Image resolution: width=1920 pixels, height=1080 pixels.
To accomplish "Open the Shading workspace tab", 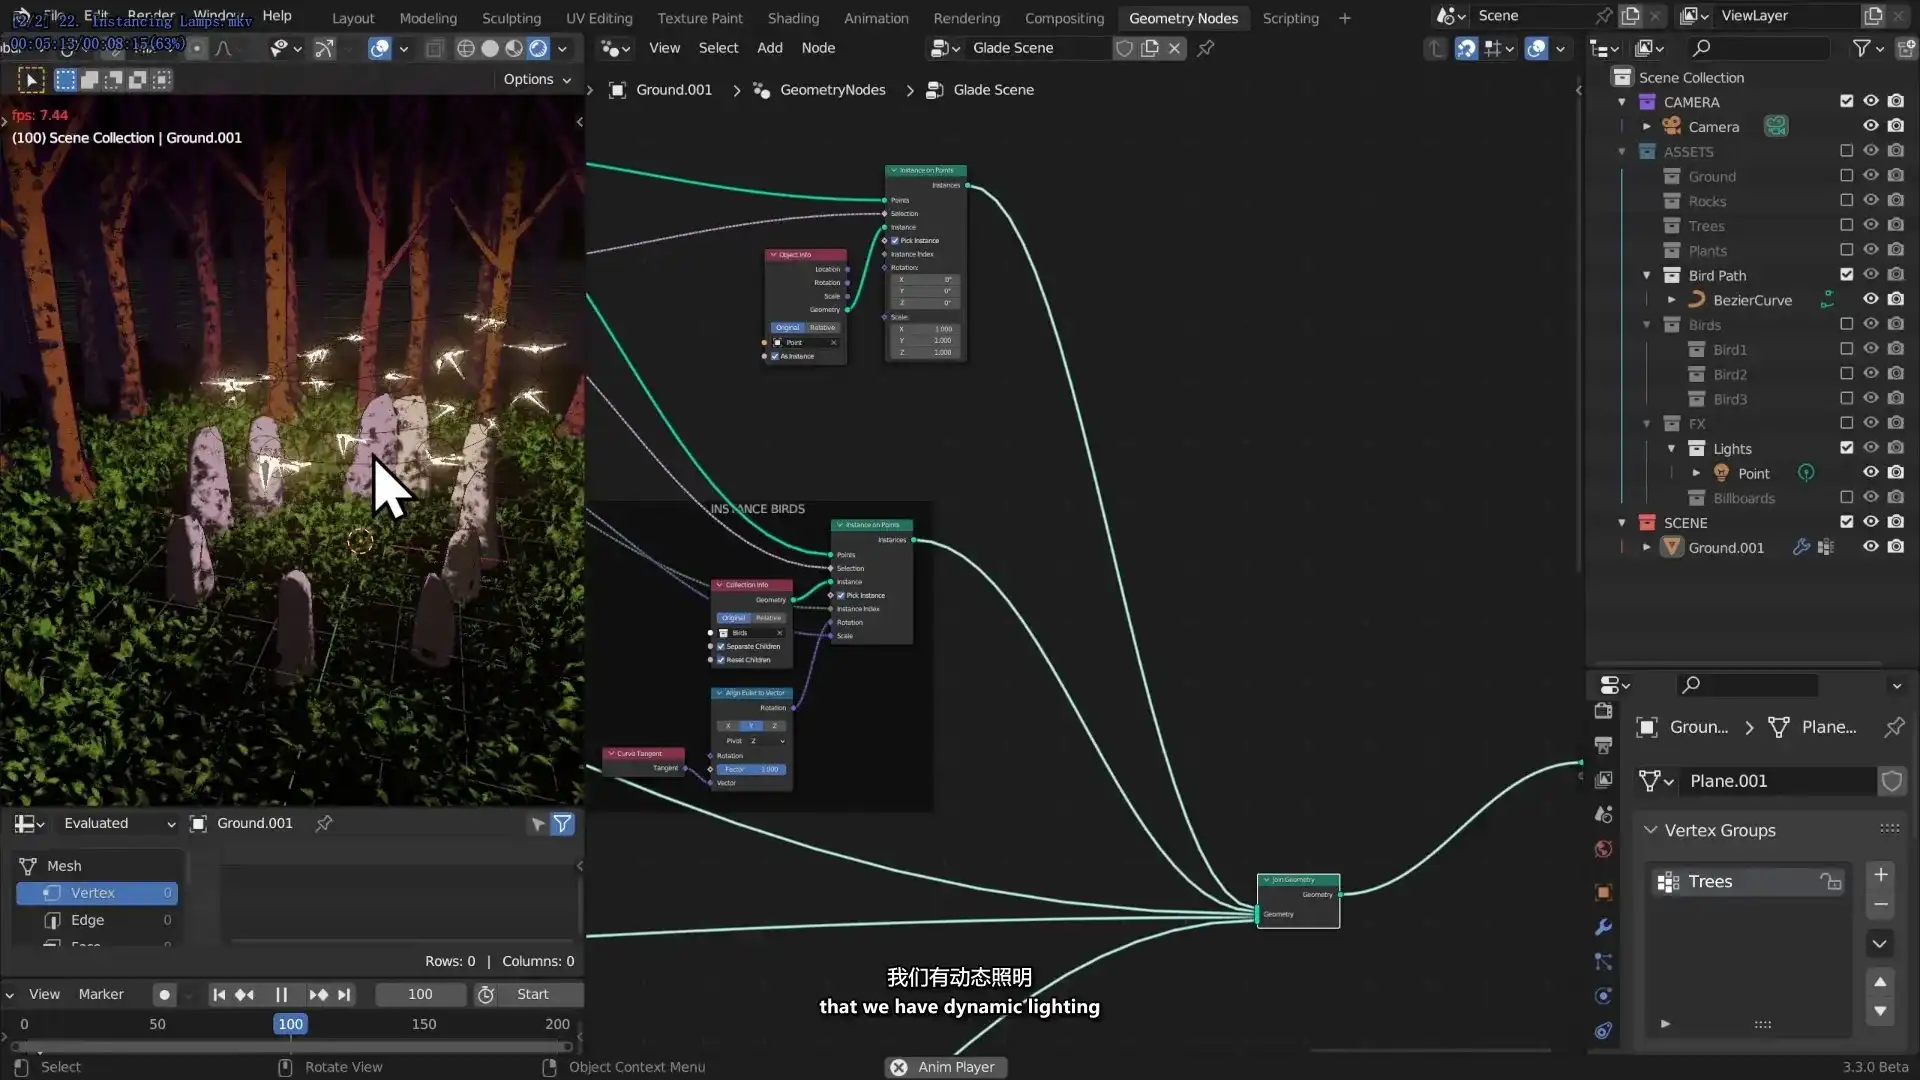I will 793,18.
